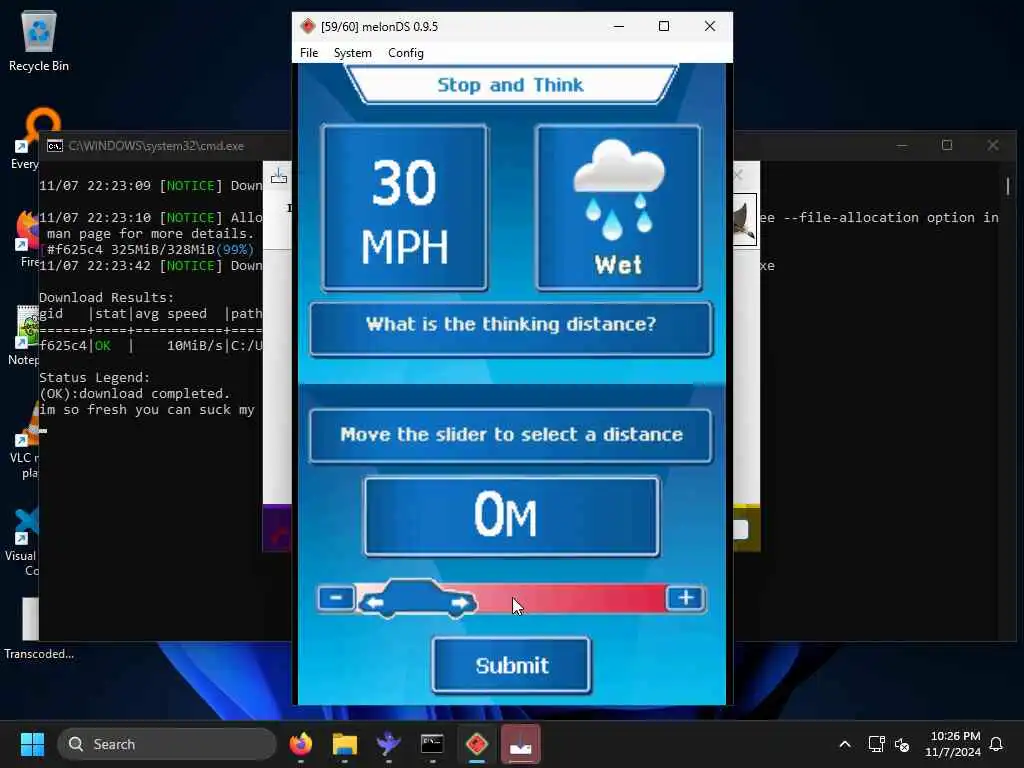Open the Recycle Bin desktop icon
The height and width of the screenshot is (768, 1024).
[39, 41]
